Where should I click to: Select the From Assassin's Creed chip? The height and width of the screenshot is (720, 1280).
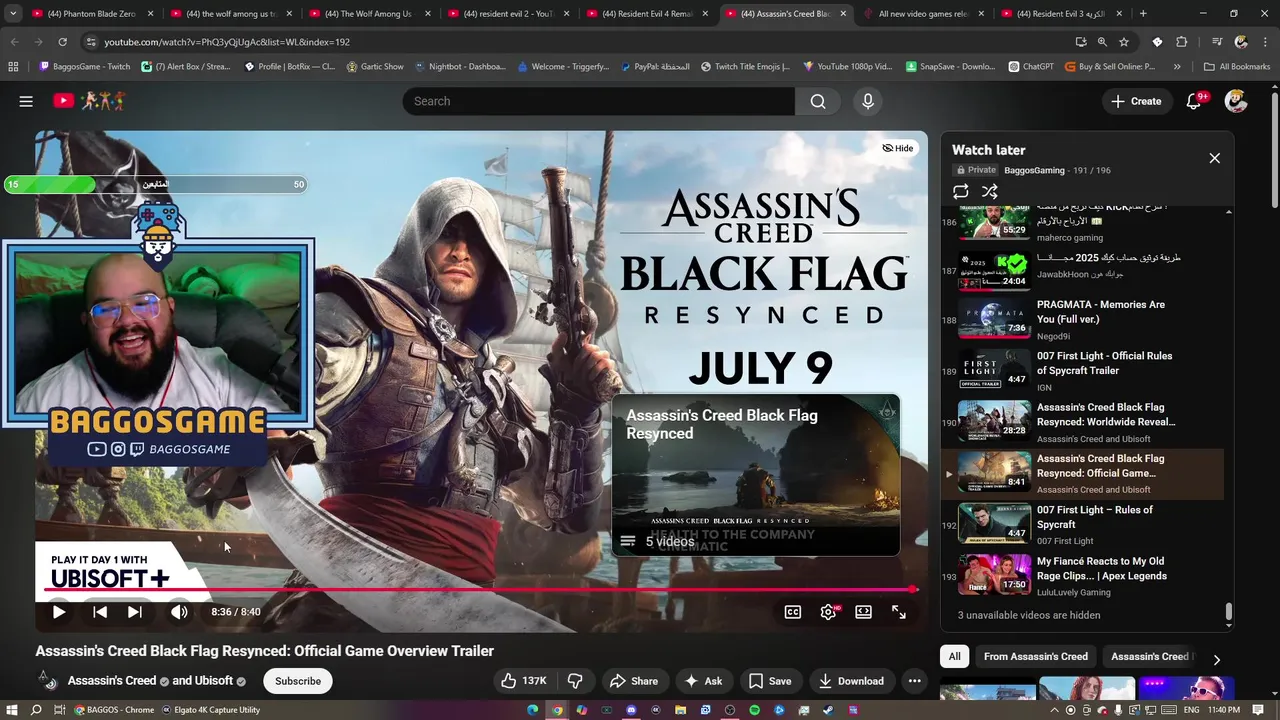pos(1036,657)
